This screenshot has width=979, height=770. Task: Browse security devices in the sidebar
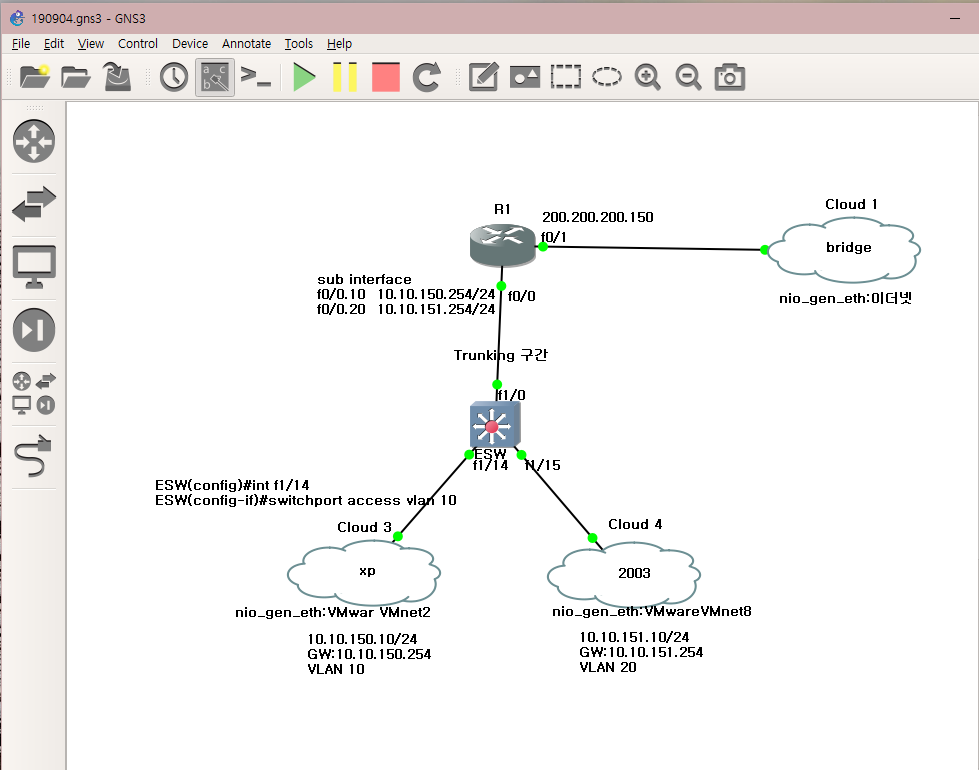tap(34, 330)
